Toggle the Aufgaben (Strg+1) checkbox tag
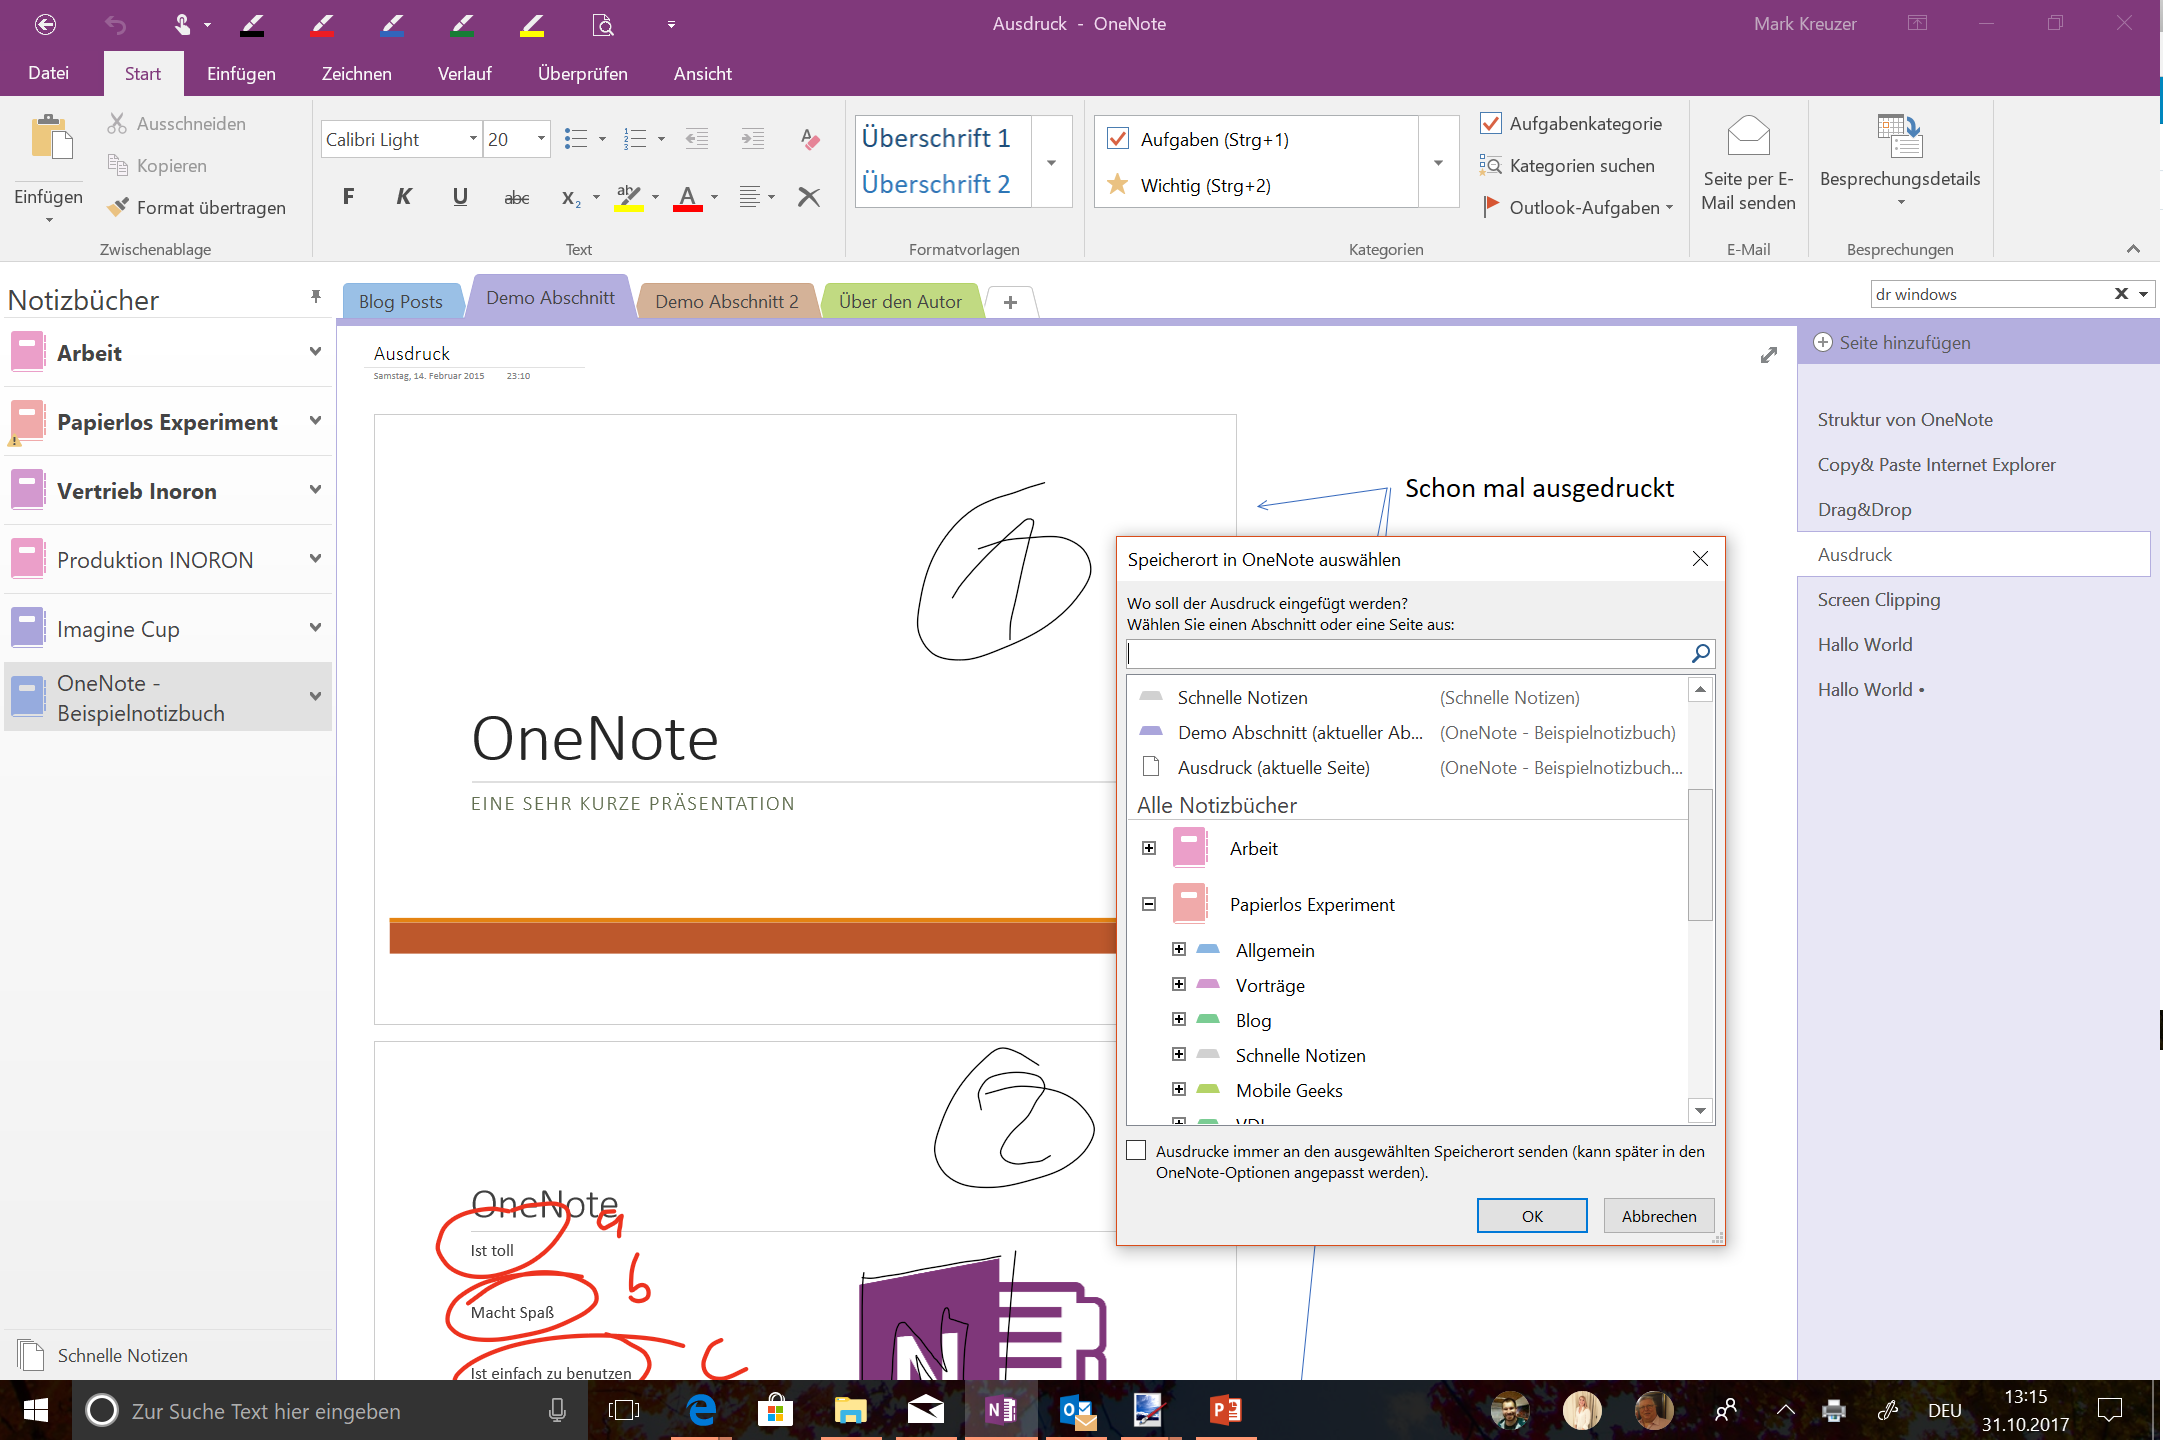Image resolution: width=2163 pixels, height=1440 pixels. (1118, 139)
